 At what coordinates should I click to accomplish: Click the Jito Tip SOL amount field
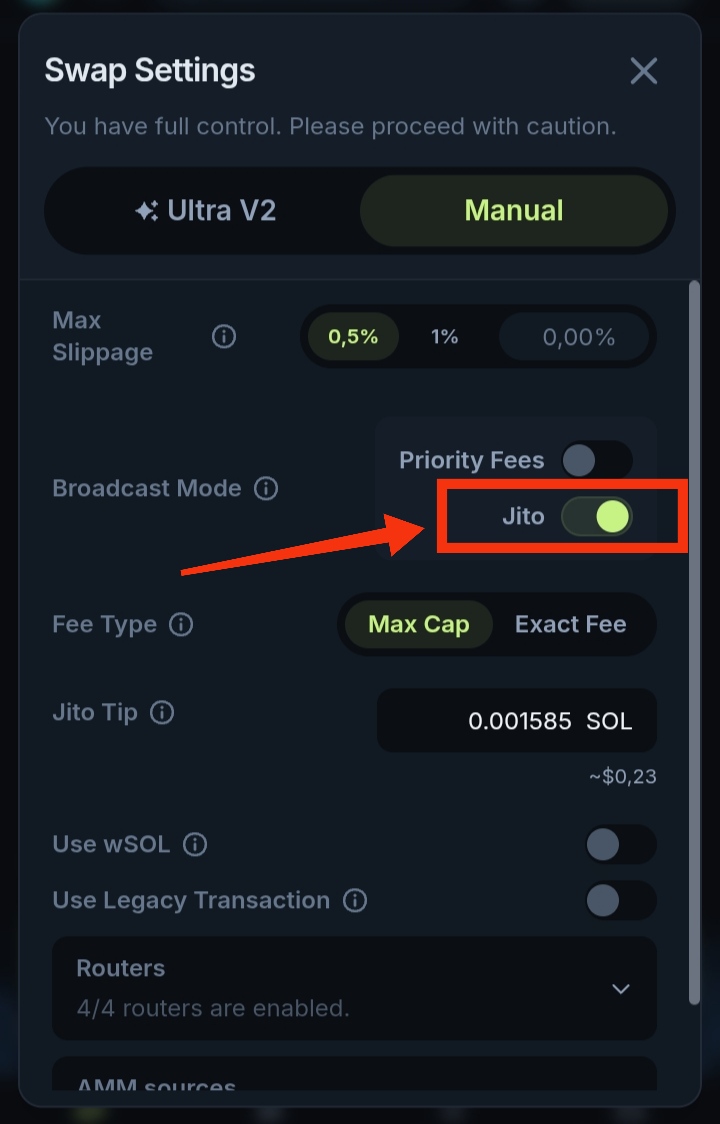click(x=516, y=721)
